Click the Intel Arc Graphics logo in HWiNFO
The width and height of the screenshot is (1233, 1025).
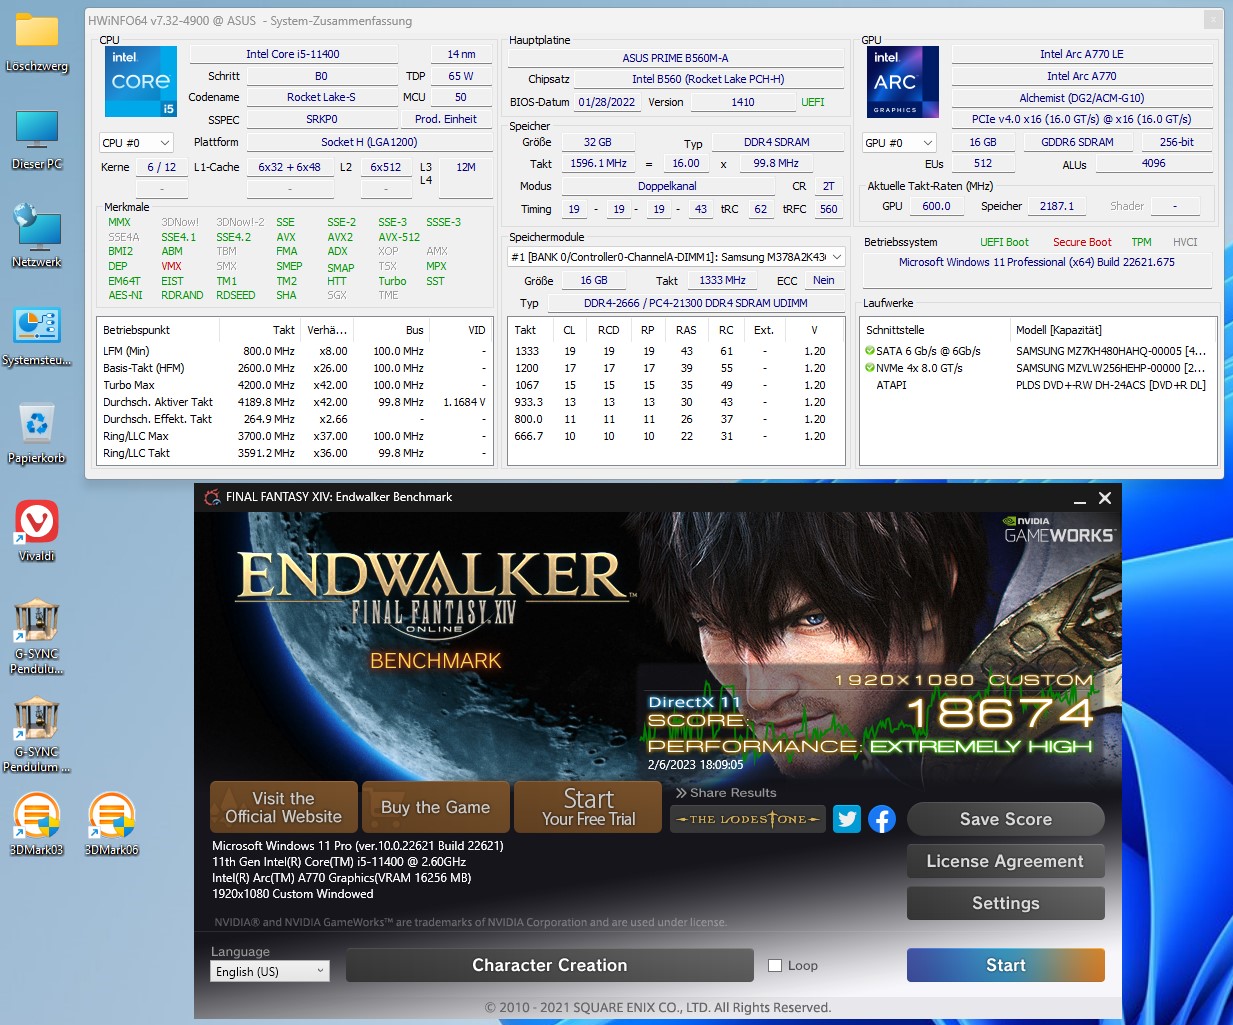902,81
